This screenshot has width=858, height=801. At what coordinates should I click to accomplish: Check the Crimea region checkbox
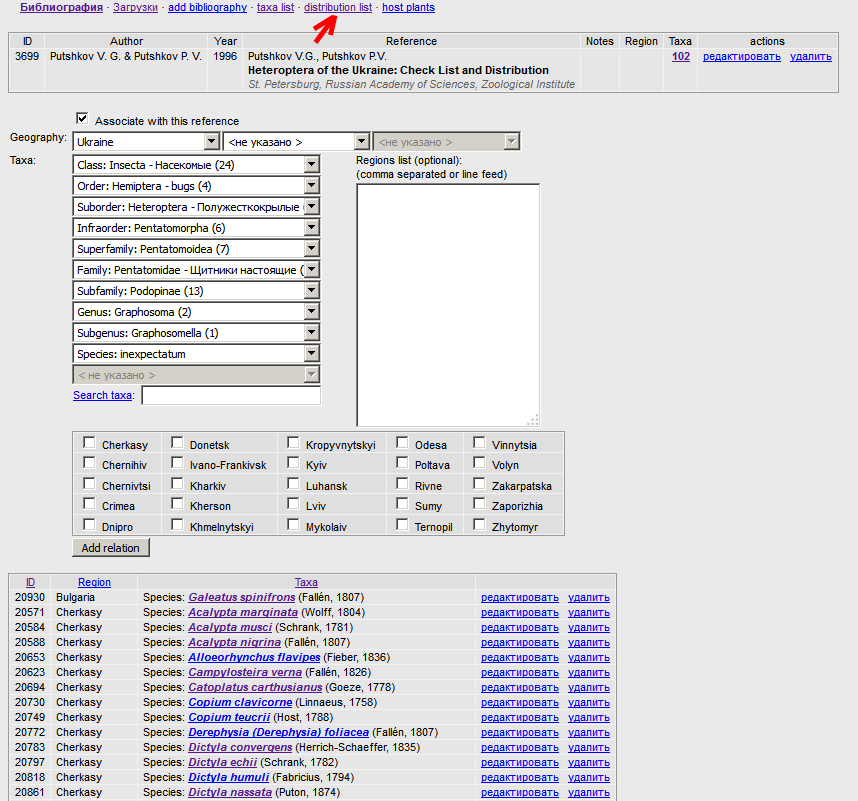click(x=90, y=504)
